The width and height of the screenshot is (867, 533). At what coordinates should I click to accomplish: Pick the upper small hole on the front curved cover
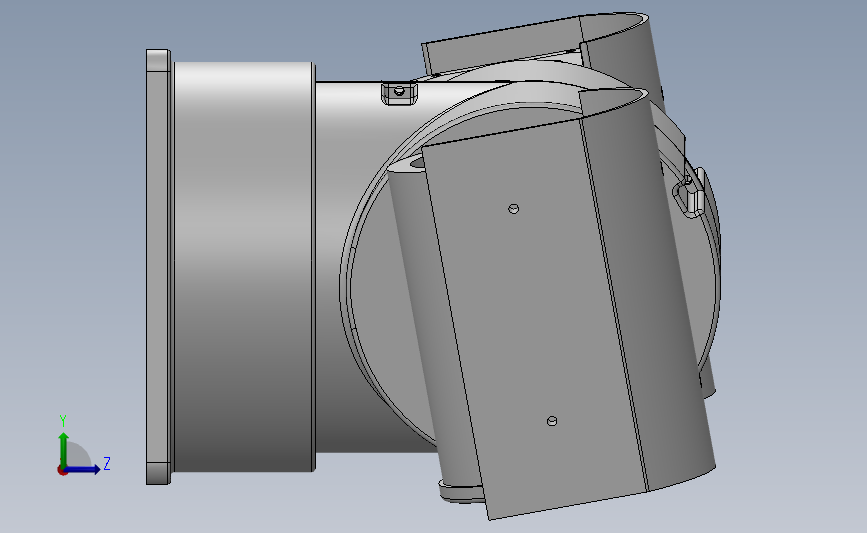click(x=513, y=208)
